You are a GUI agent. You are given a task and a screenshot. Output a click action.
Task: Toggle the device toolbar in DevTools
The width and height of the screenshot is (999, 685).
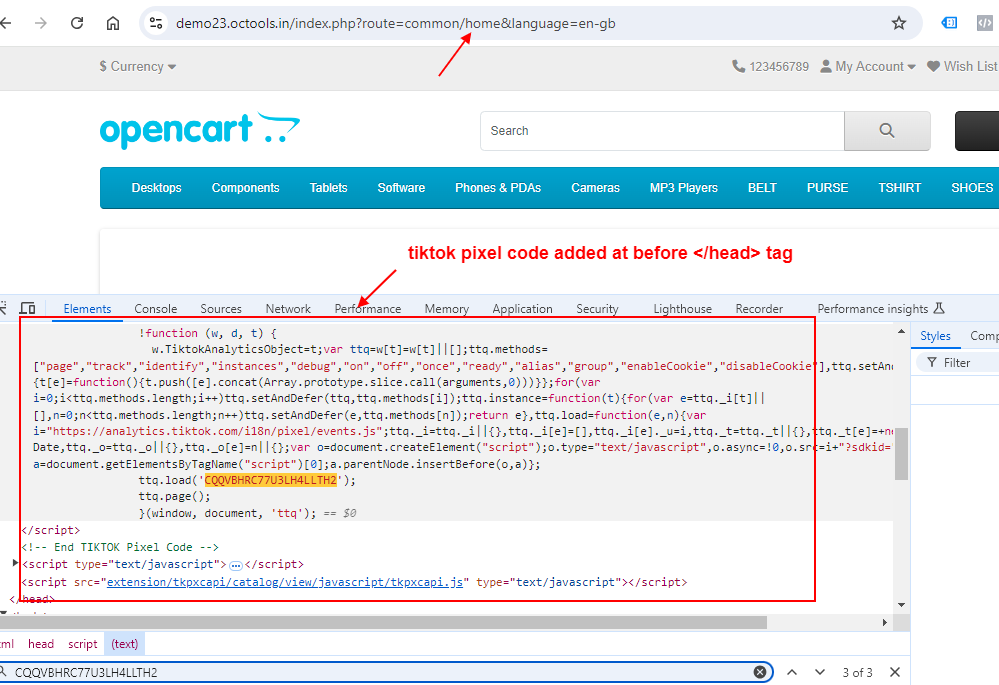coord(27,308)
